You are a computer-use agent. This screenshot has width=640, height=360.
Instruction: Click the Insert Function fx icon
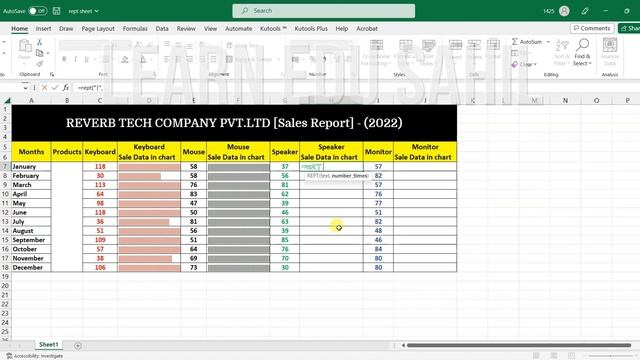[66, 88]
